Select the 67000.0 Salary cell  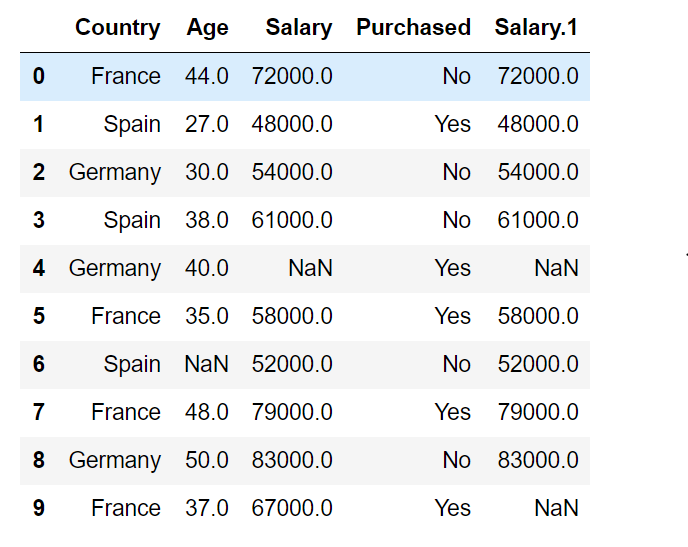pos(292,508)
